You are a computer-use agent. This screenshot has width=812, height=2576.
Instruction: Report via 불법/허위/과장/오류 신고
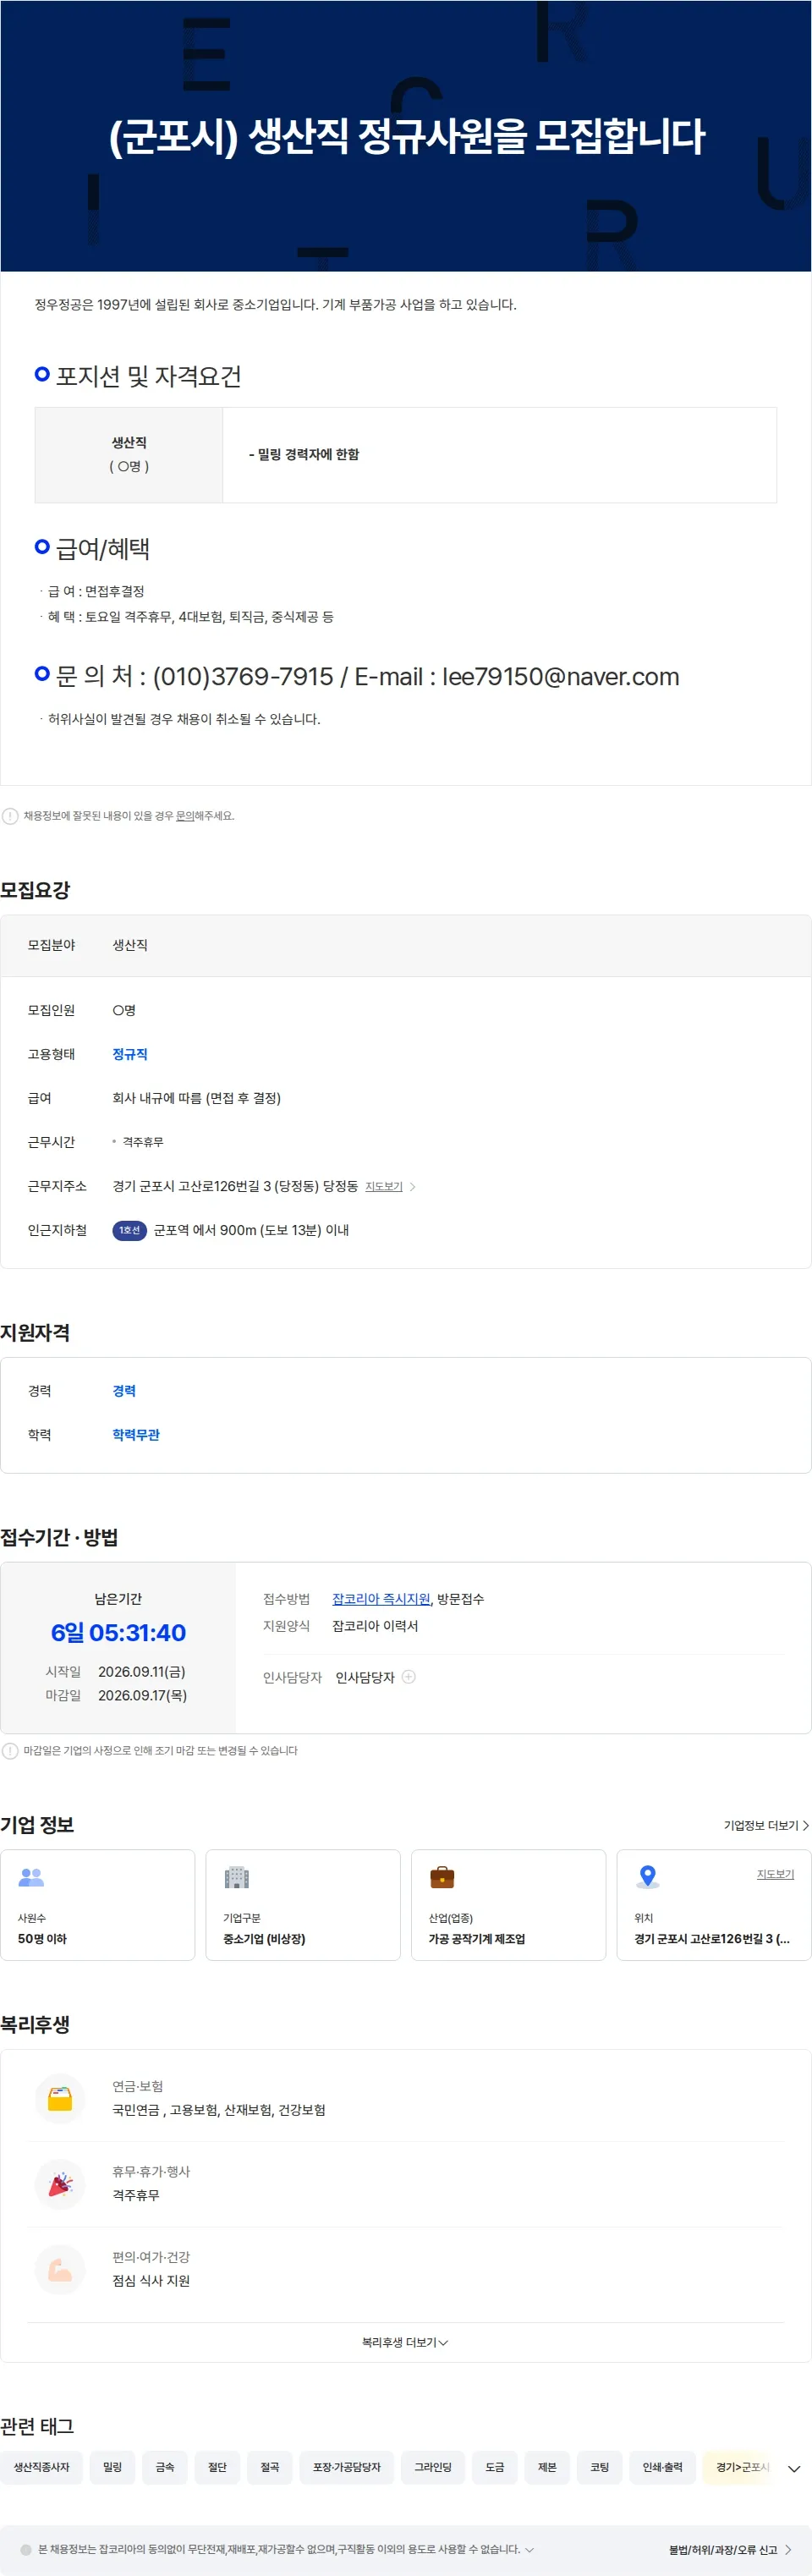click(x=730, y=2549)
